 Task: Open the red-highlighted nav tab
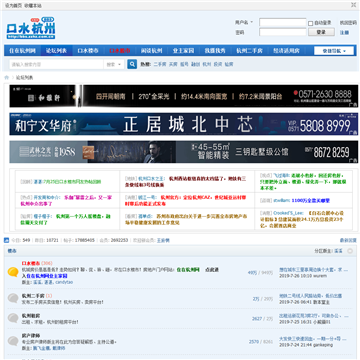click(120, 51)
